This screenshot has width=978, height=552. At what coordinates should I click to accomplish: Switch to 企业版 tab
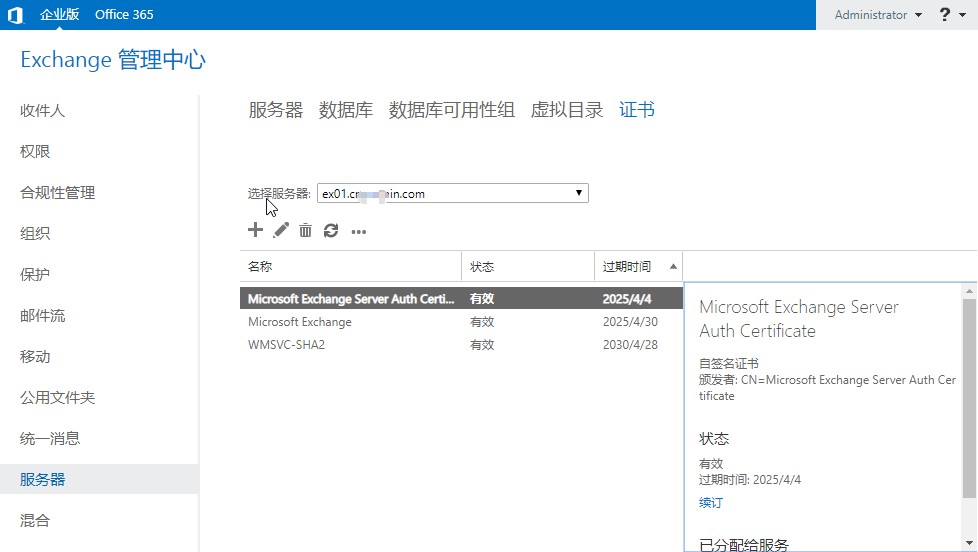point(59,14)
